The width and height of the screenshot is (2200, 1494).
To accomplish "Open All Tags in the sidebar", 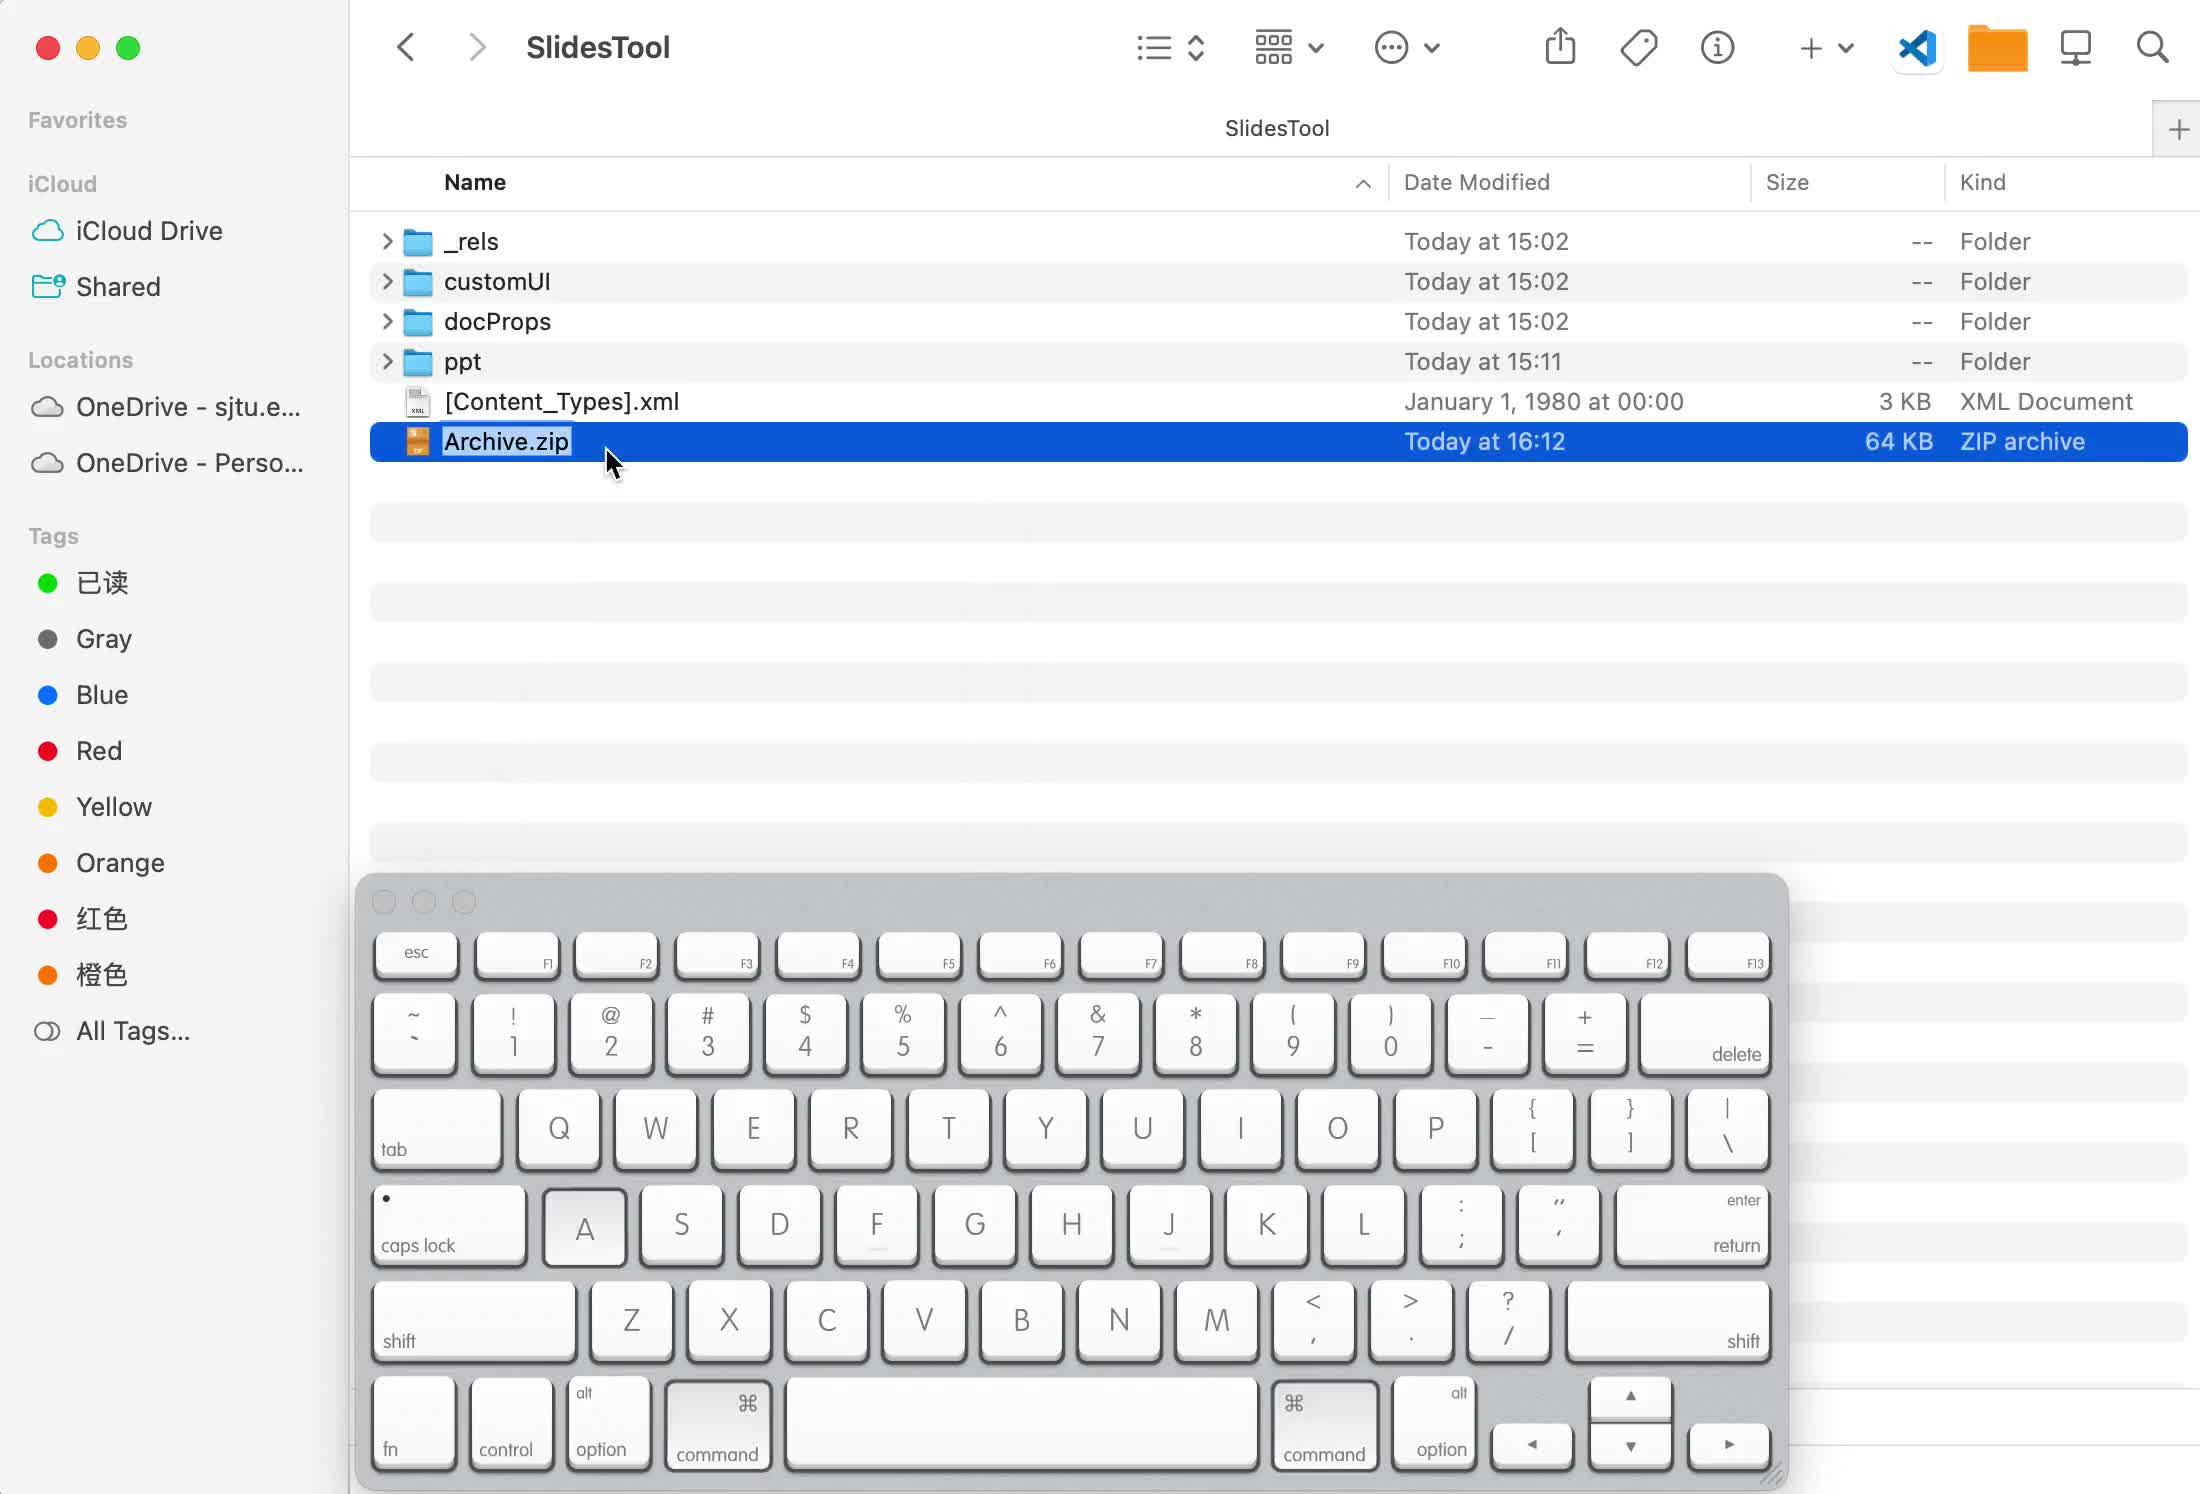I will (x=134, y=1031).
